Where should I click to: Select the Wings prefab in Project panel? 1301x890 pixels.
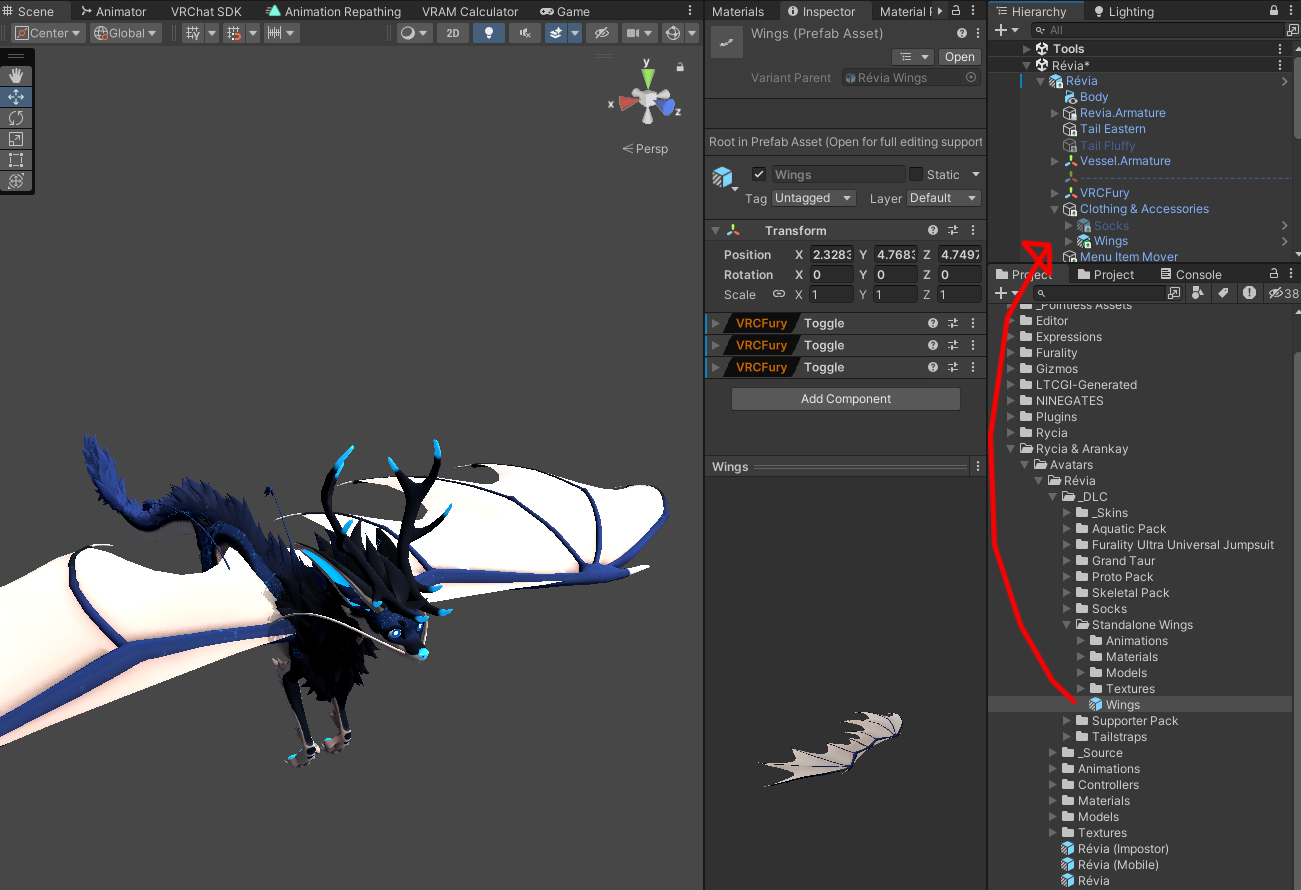pos(1123,705)
